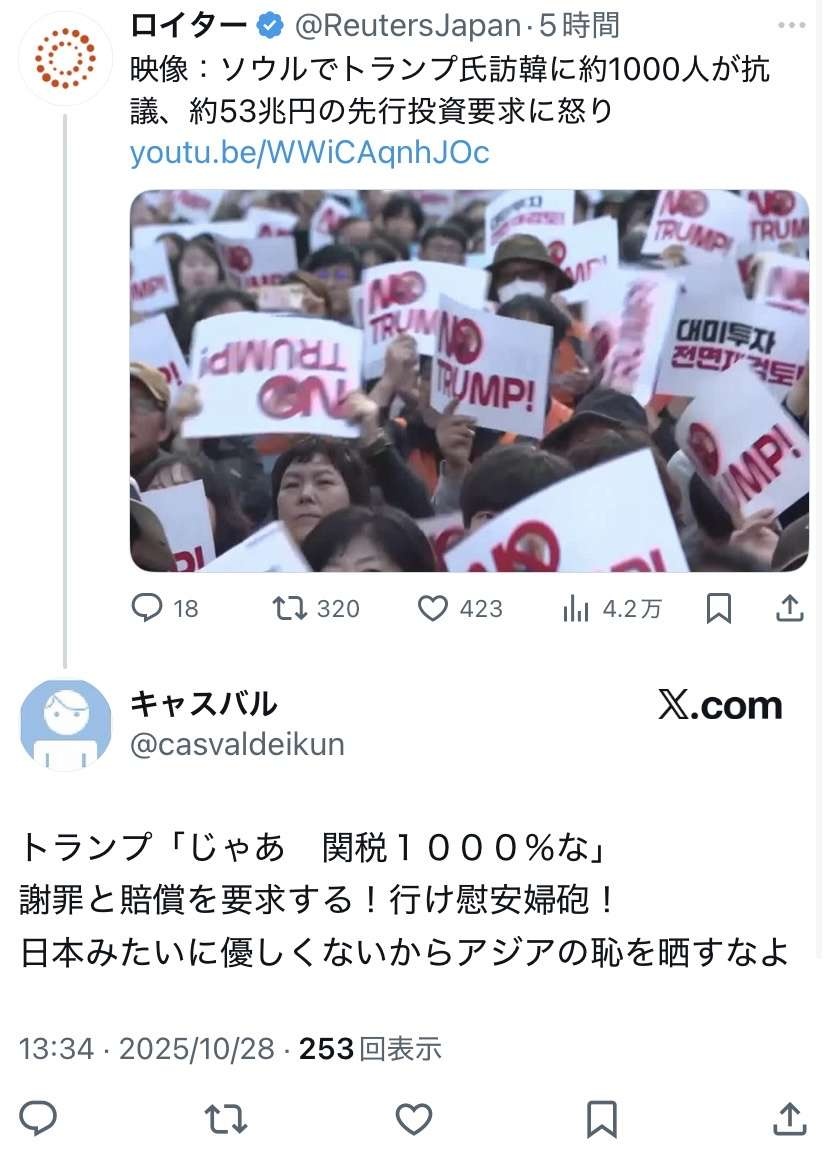
Task: Open the youtu.be/WWiCAqnhJOc link
Action: click(309, 152)
